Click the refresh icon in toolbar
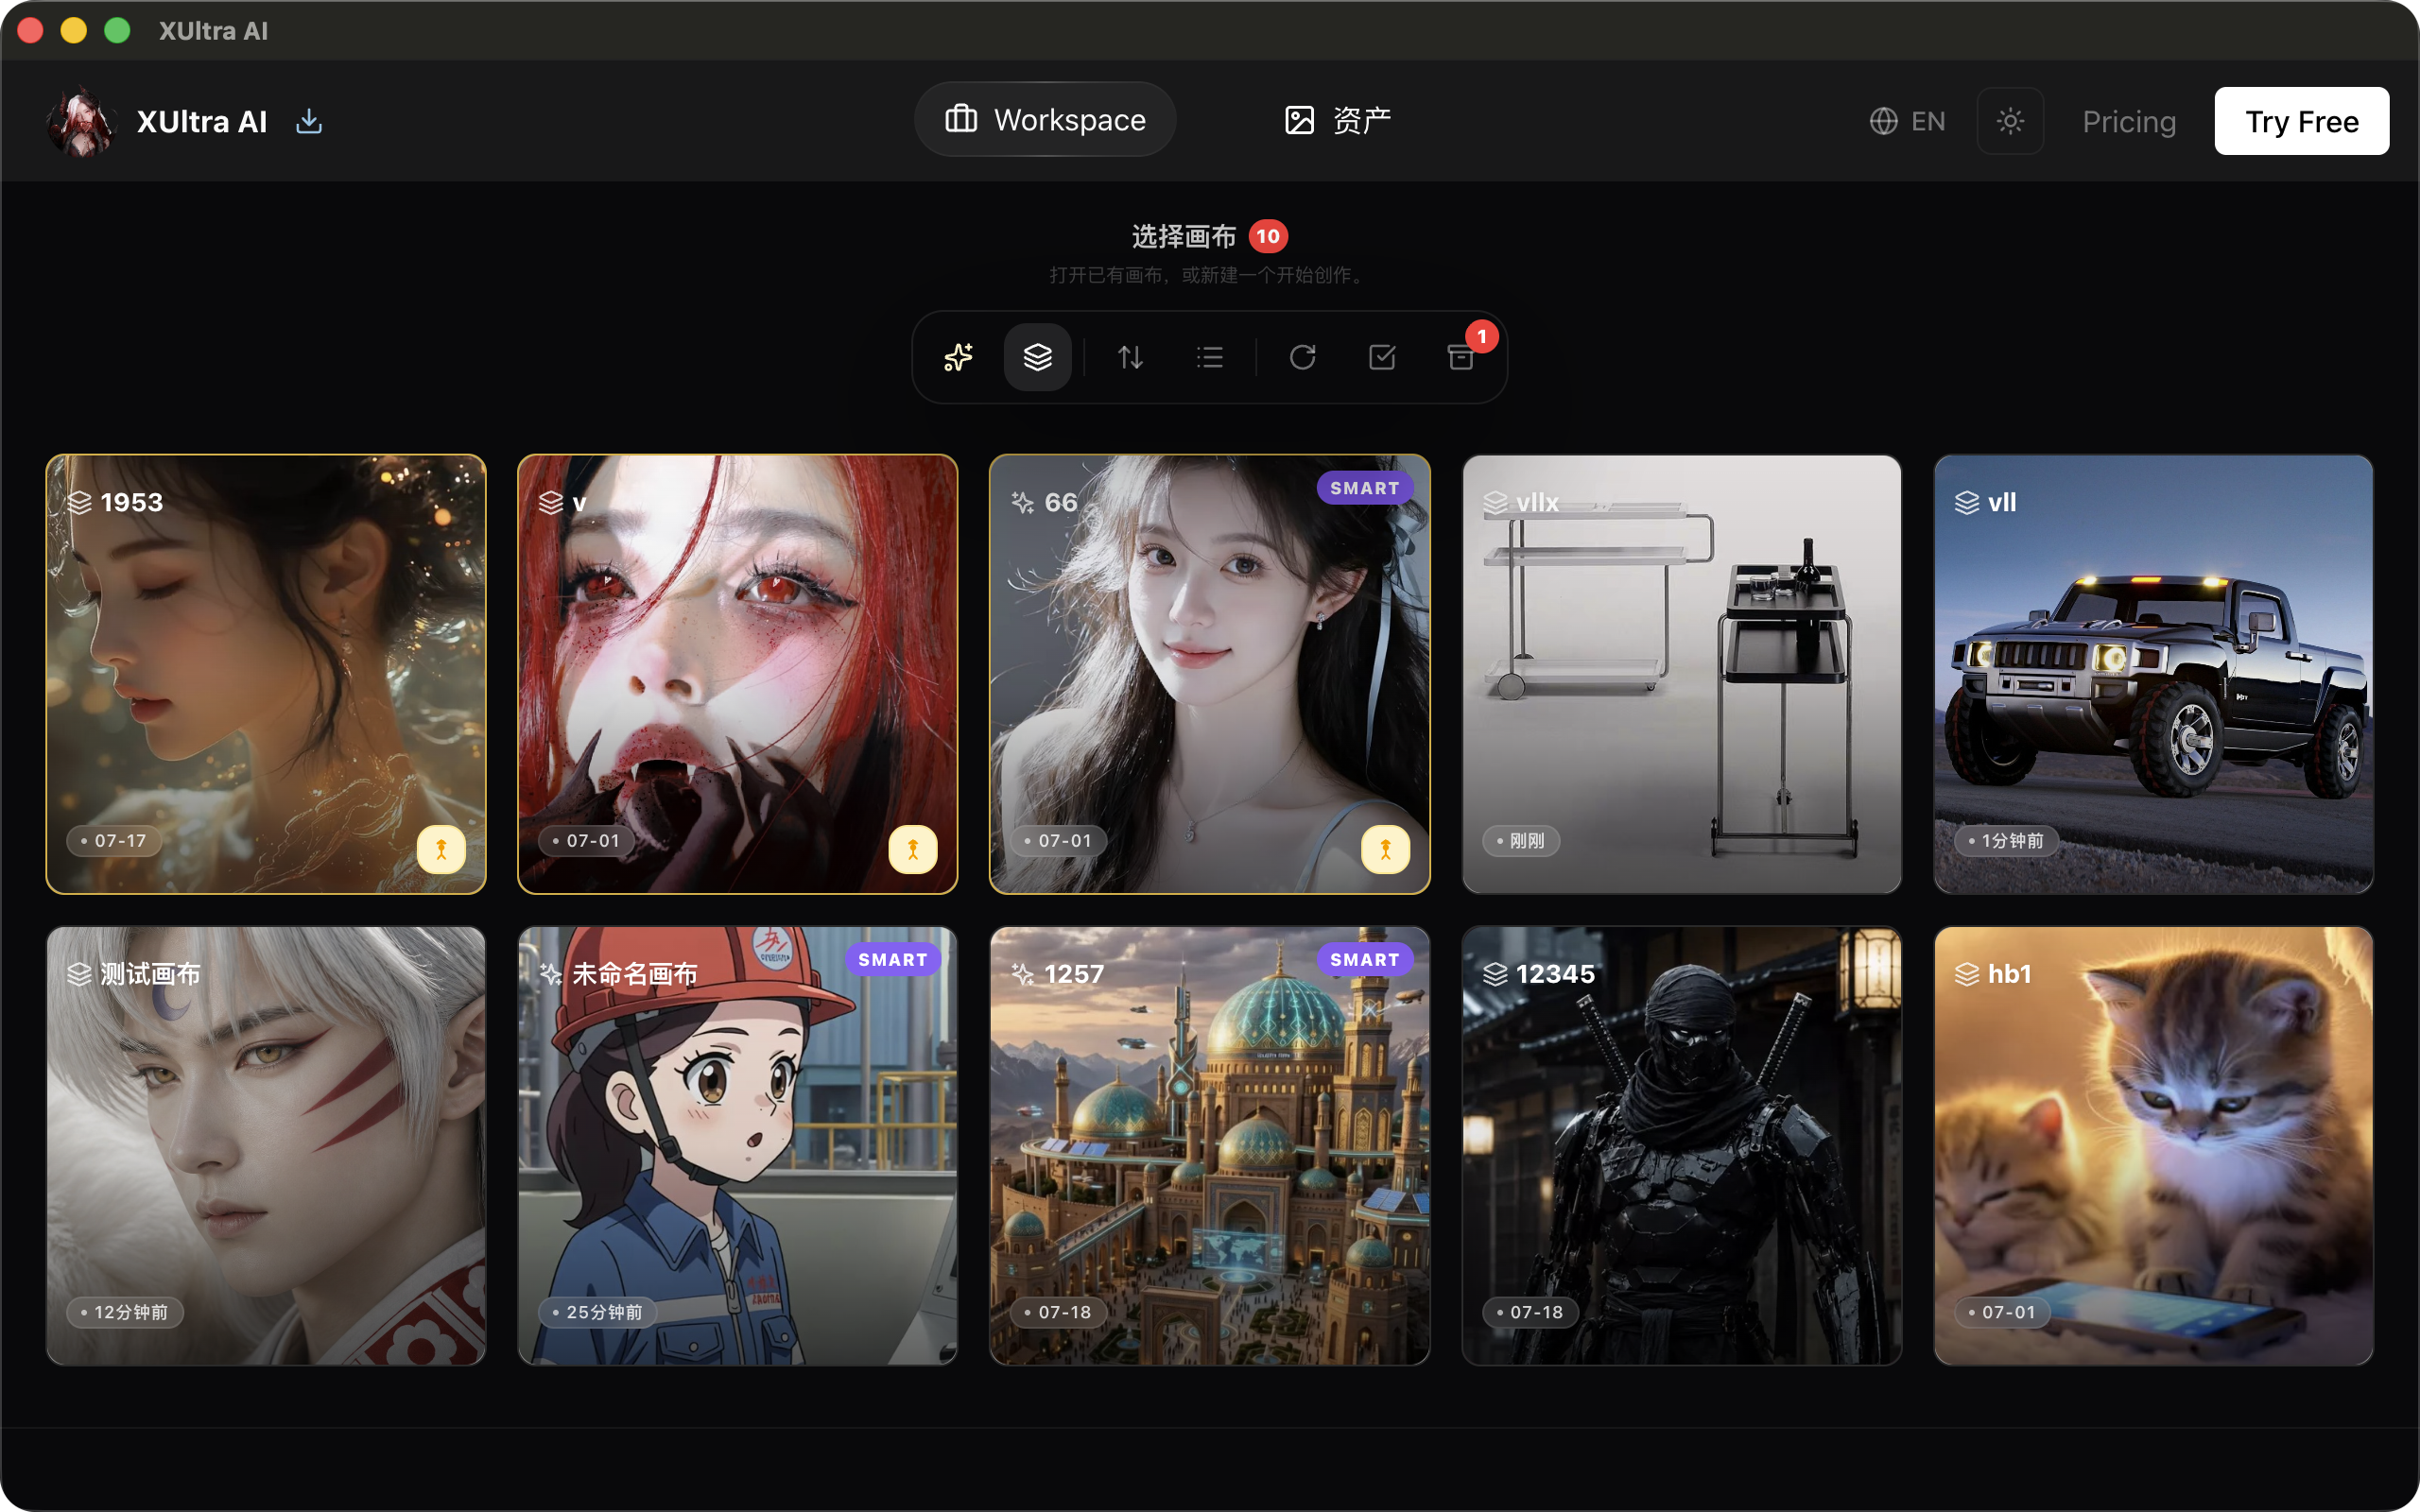 tap(1302, 357)
